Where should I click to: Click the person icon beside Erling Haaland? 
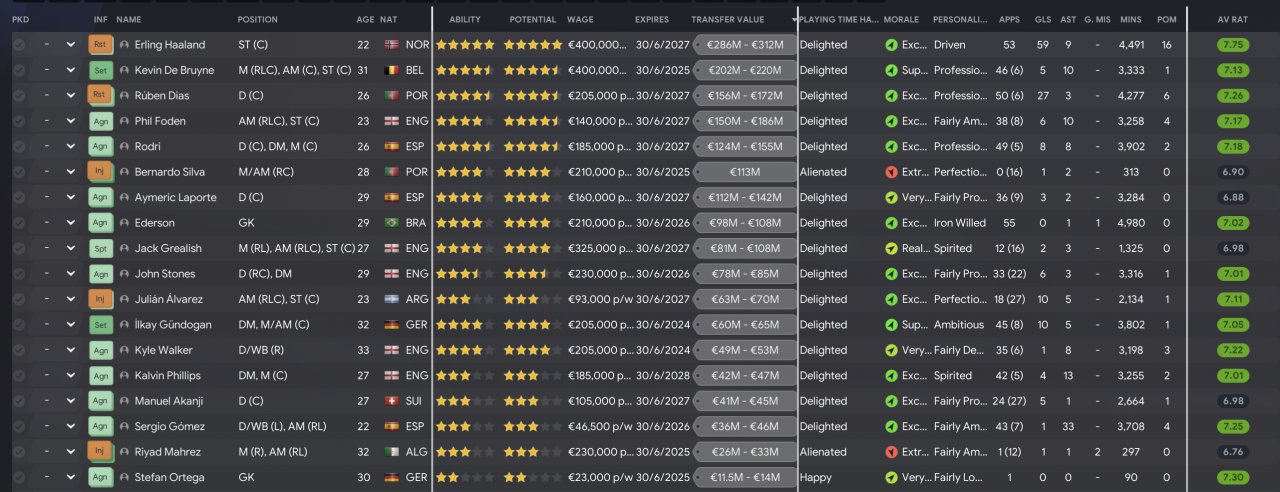(124, 45)
